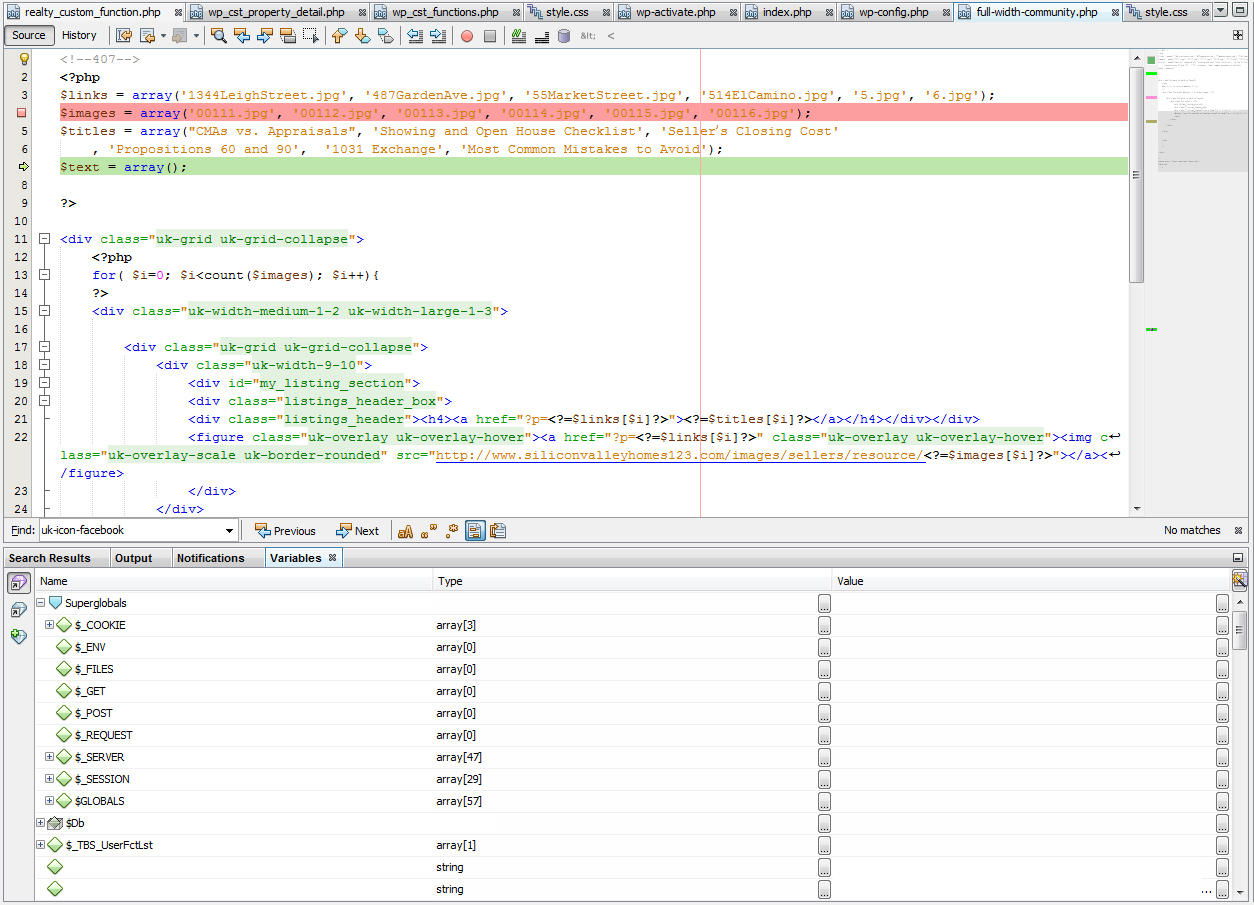Image resolution: width=1254 pixels, height=905 pixels.
Task: Click the vertical scrollbar of the code editor
Action: click(1135, 175)
